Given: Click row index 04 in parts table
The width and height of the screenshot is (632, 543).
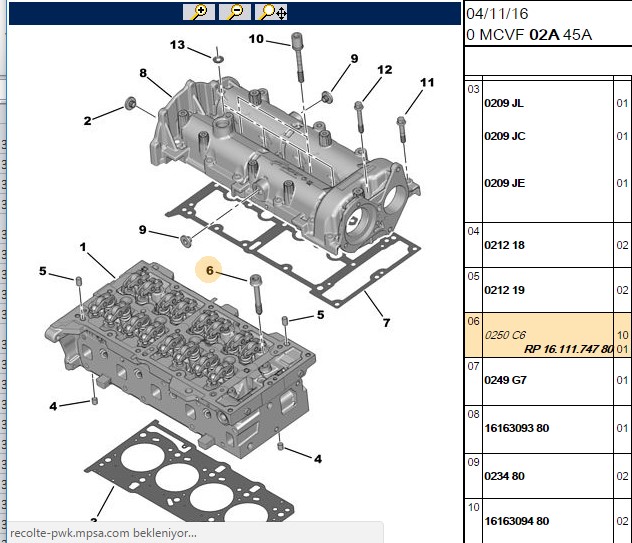Looking at the screenshot, I should pyautogui.click(x=473, y=231).
